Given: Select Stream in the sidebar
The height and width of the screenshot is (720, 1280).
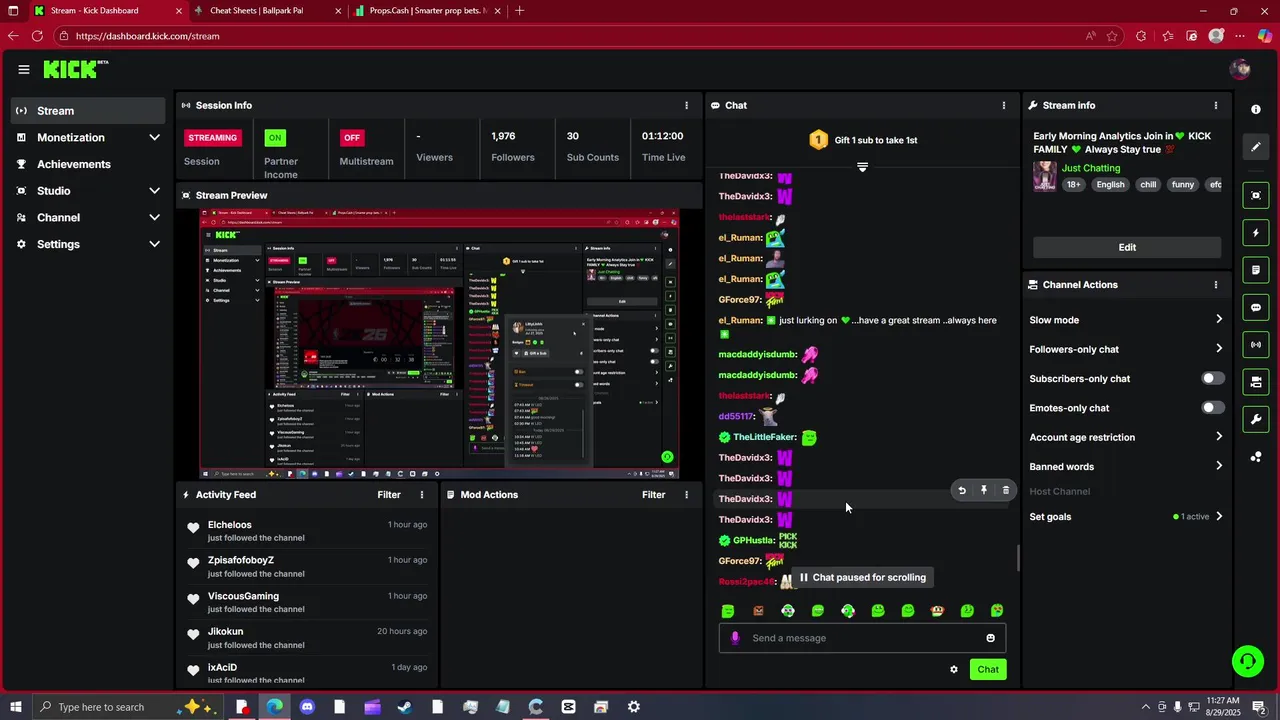Looking at the screenshot, I should coord(89,111).
